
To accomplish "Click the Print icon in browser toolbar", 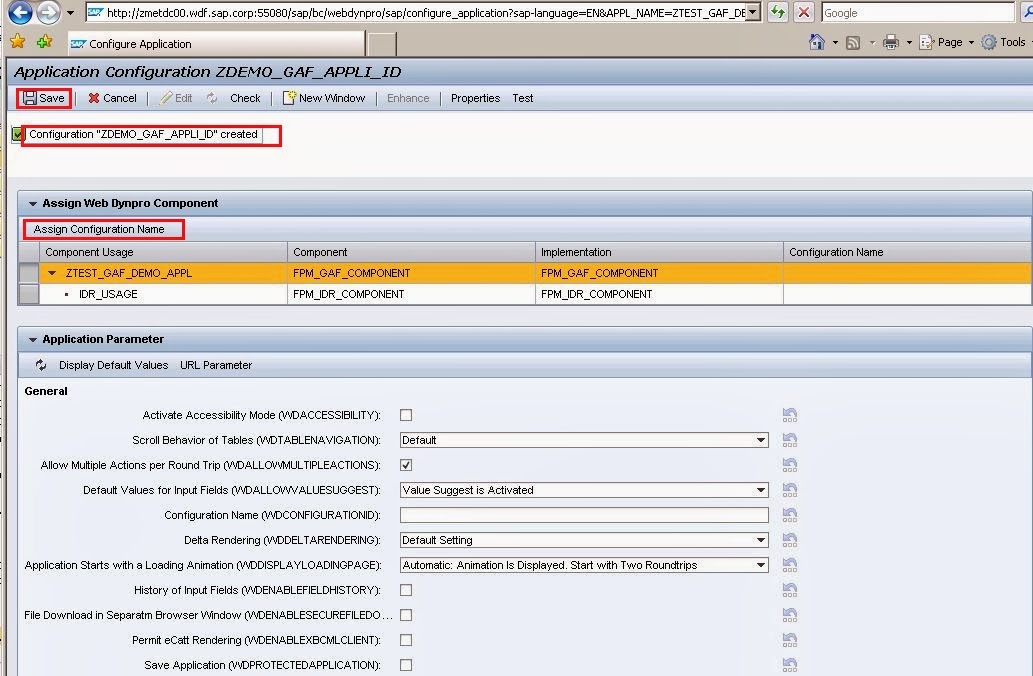I will point(890,42).
